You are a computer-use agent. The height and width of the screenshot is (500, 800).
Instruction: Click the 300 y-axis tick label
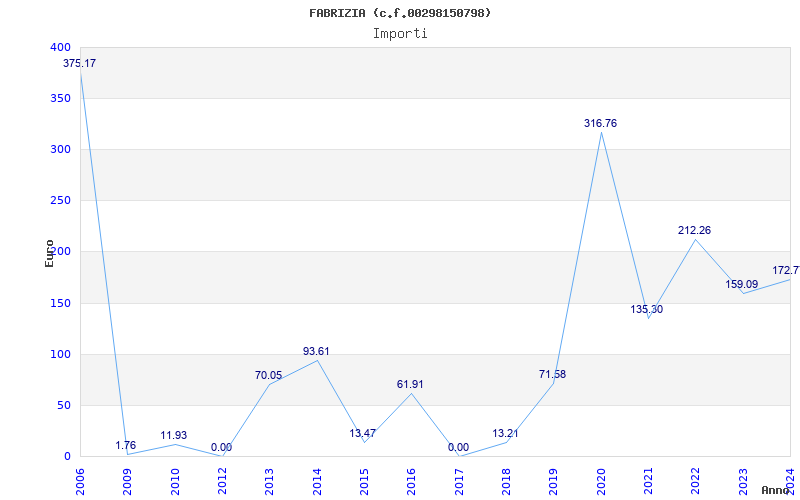pos(60,149)
